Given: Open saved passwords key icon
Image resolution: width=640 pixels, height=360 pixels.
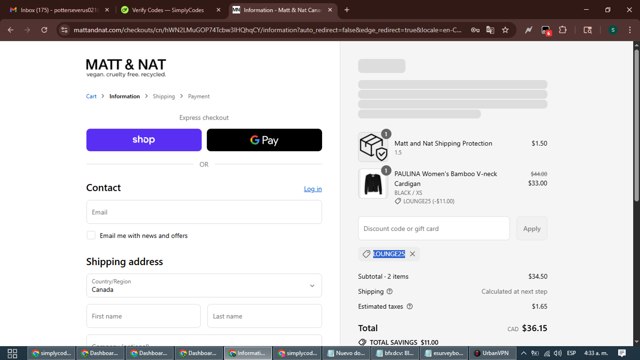Looking at the screenshot, I should tap(475, 30).
